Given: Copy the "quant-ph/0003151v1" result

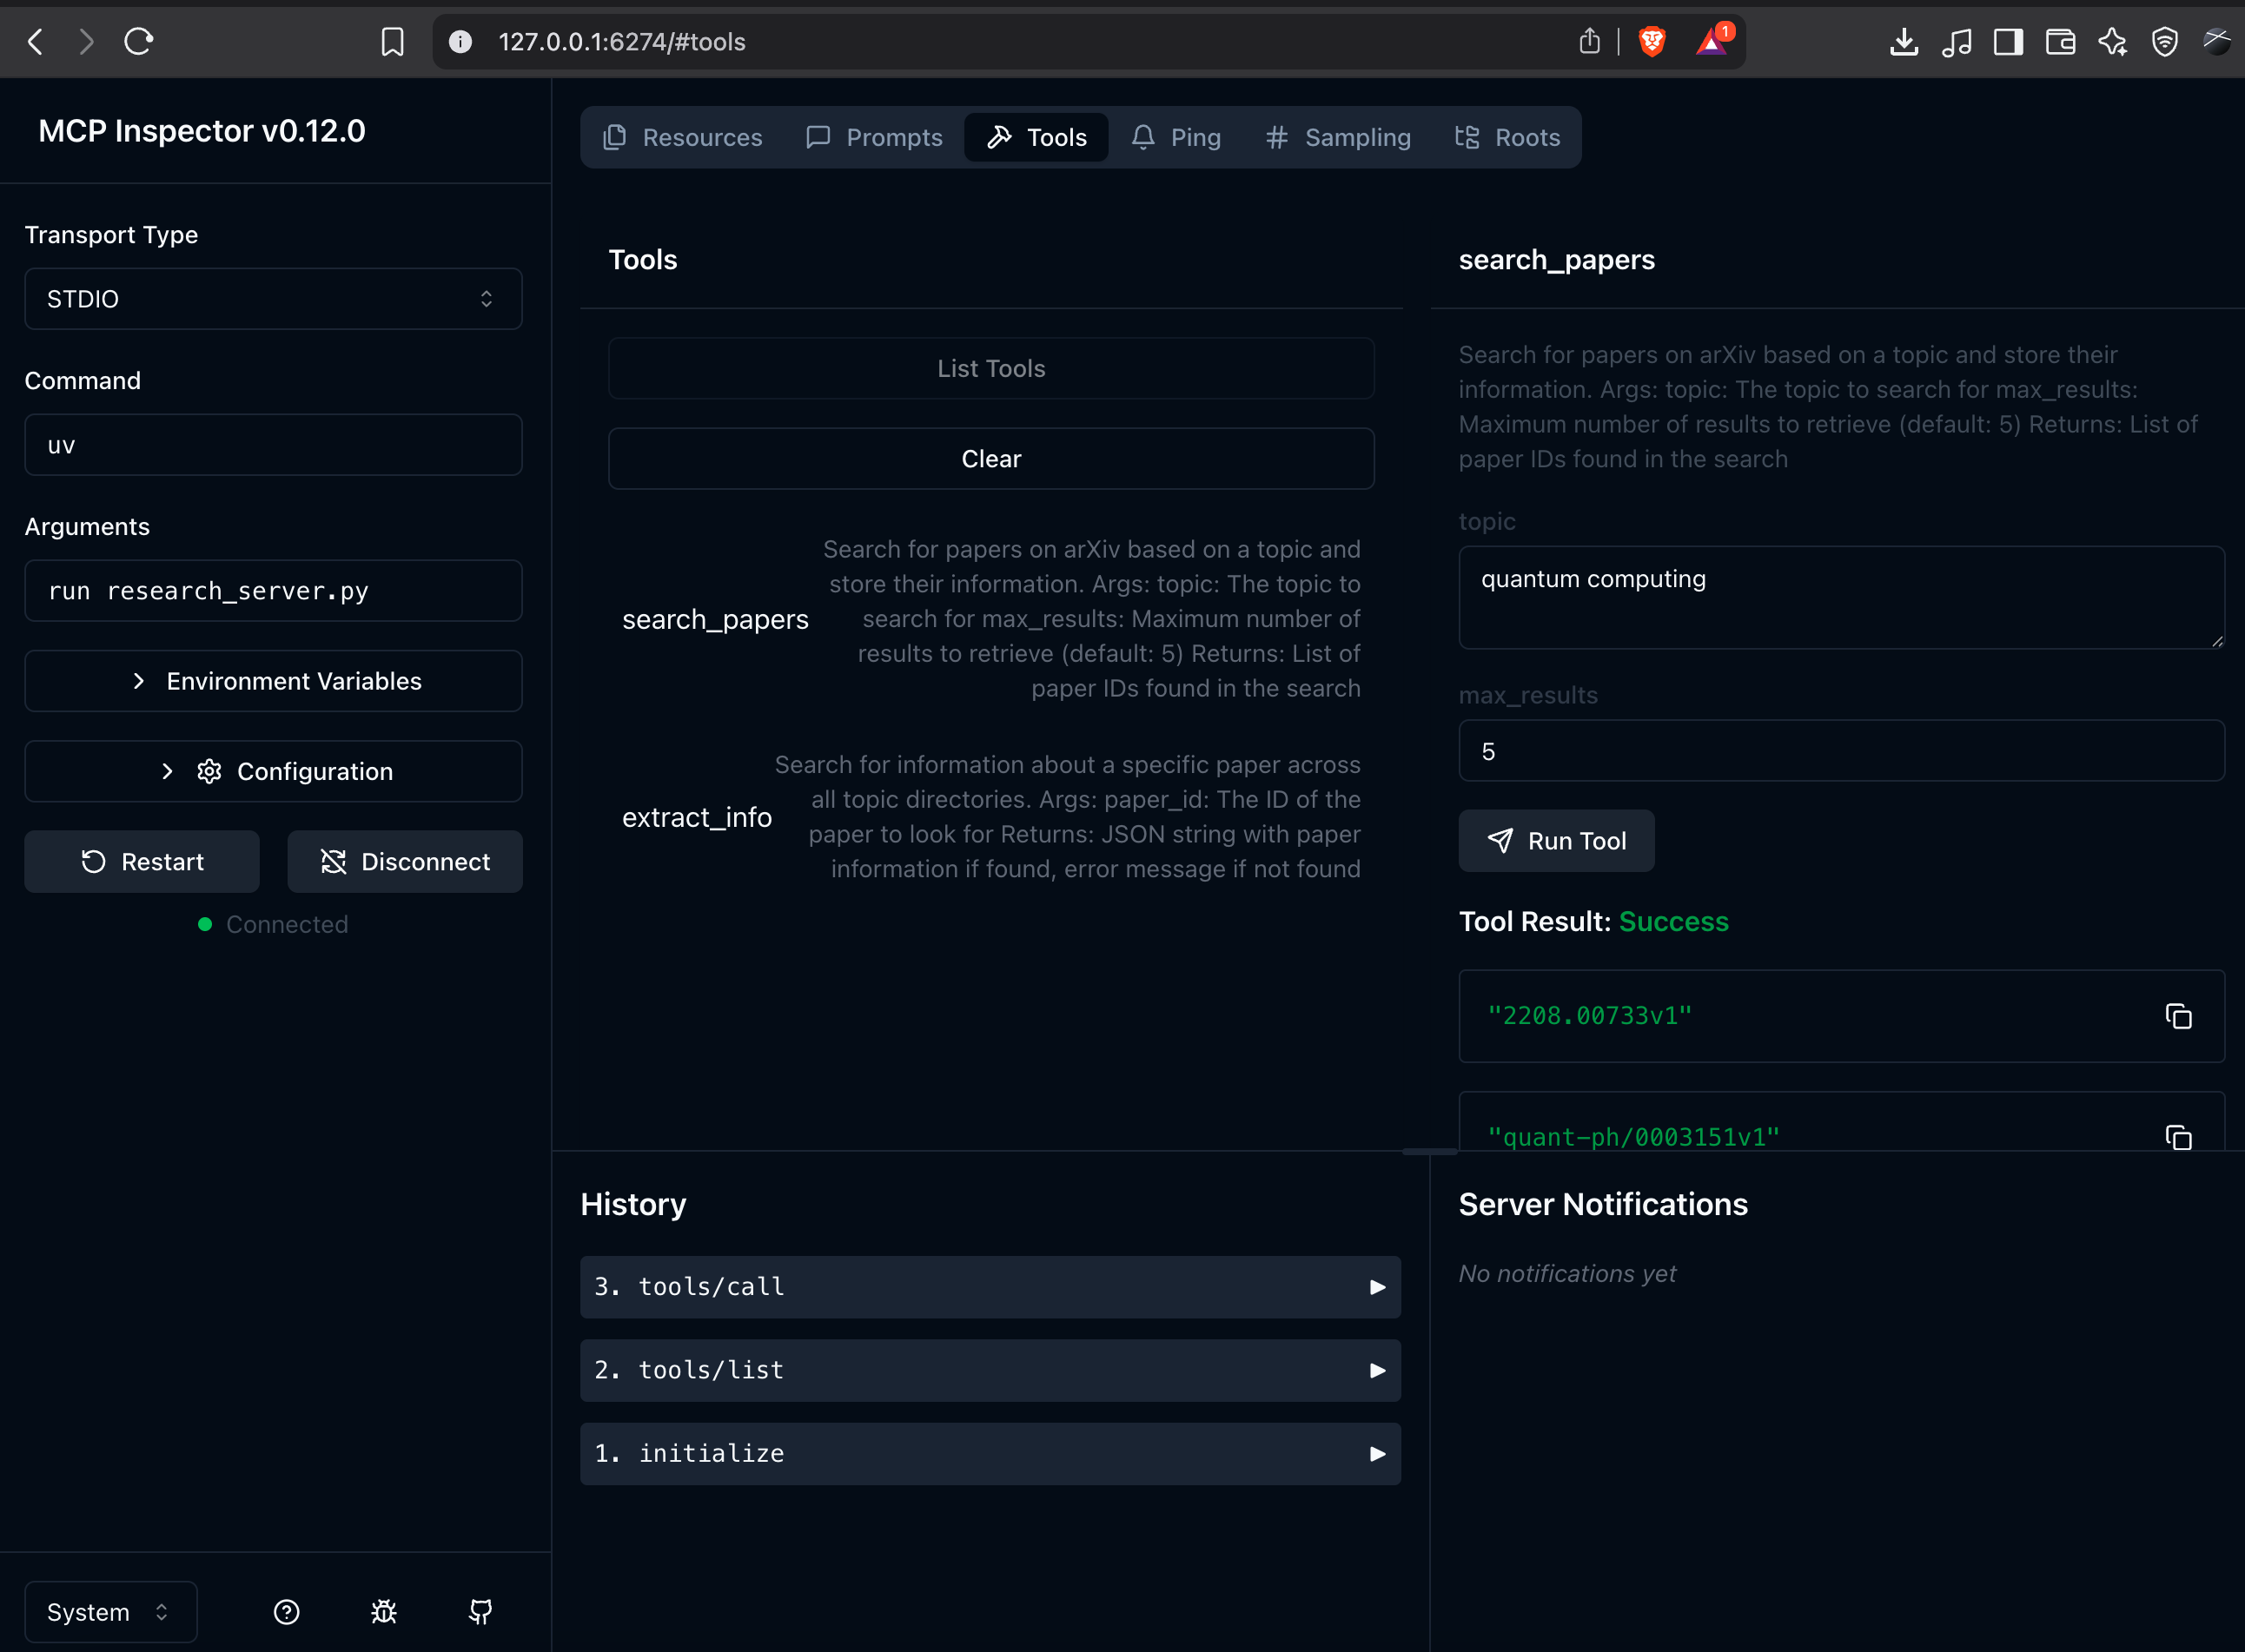Looking at the screenshot, I should 2179,1137.
